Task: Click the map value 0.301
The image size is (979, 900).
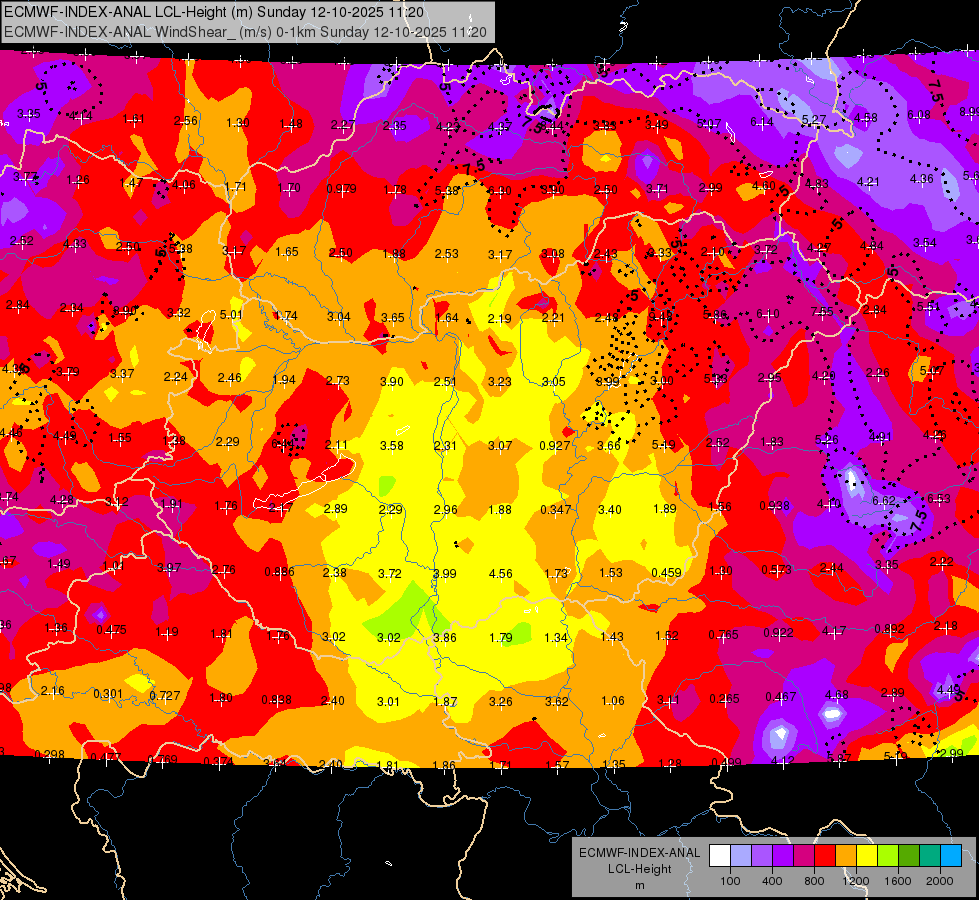Action: coord(108,694)
